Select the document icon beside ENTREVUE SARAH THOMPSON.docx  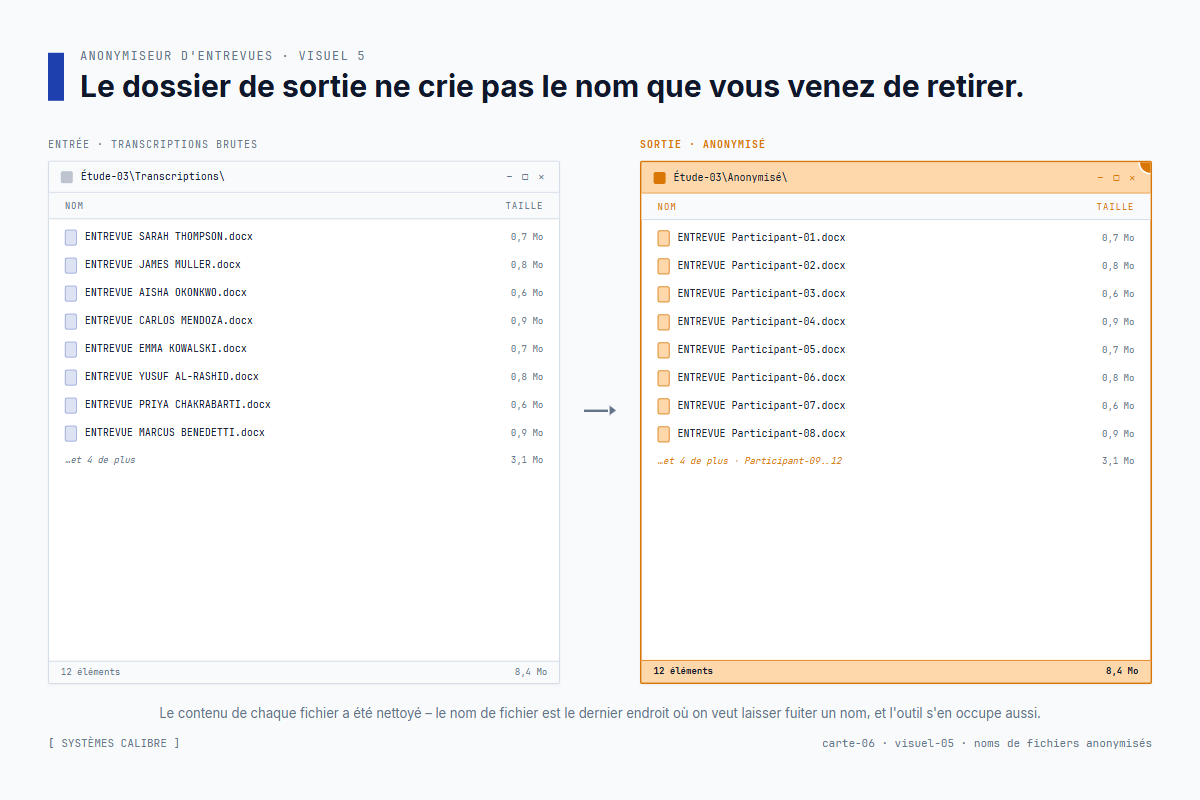point(70,237)
